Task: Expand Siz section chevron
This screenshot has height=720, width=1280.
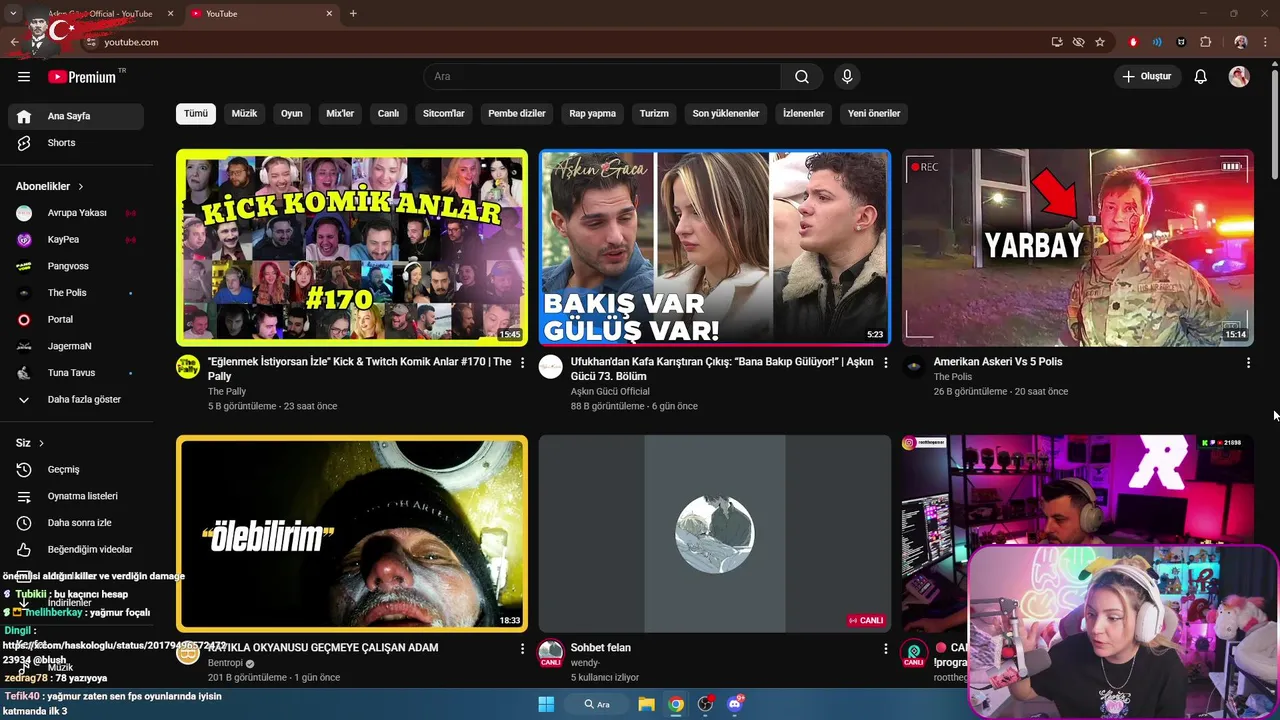Action: [41, 443]
